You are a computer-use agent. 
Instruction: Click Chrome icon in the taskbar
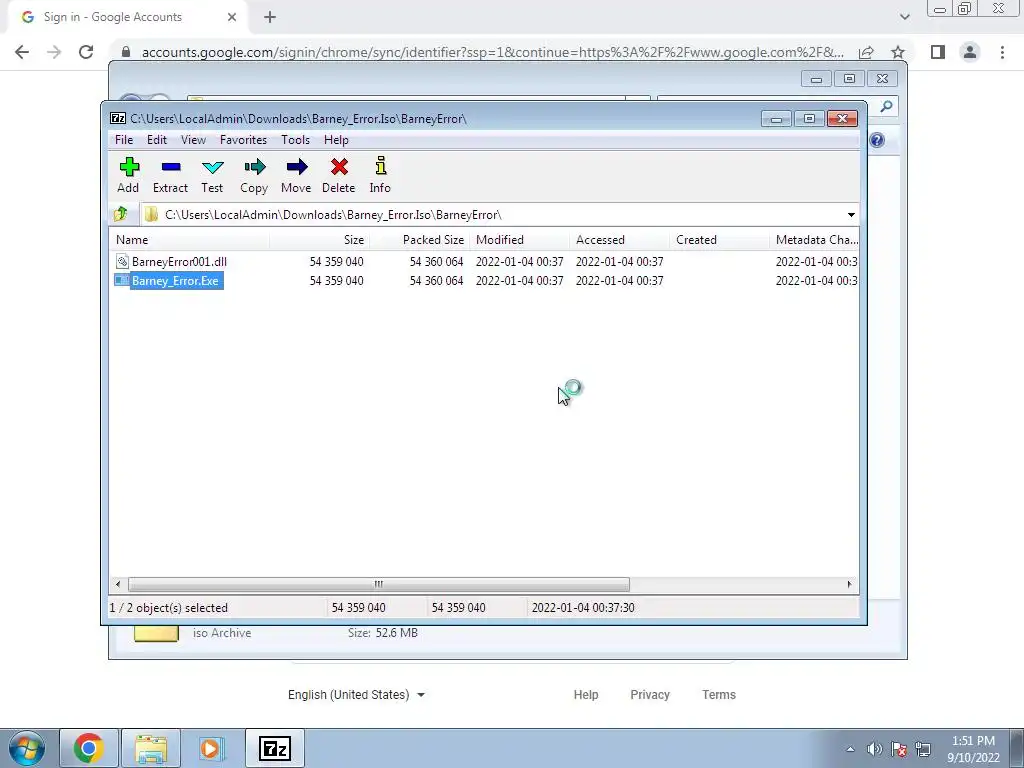[x=89, y=748]
